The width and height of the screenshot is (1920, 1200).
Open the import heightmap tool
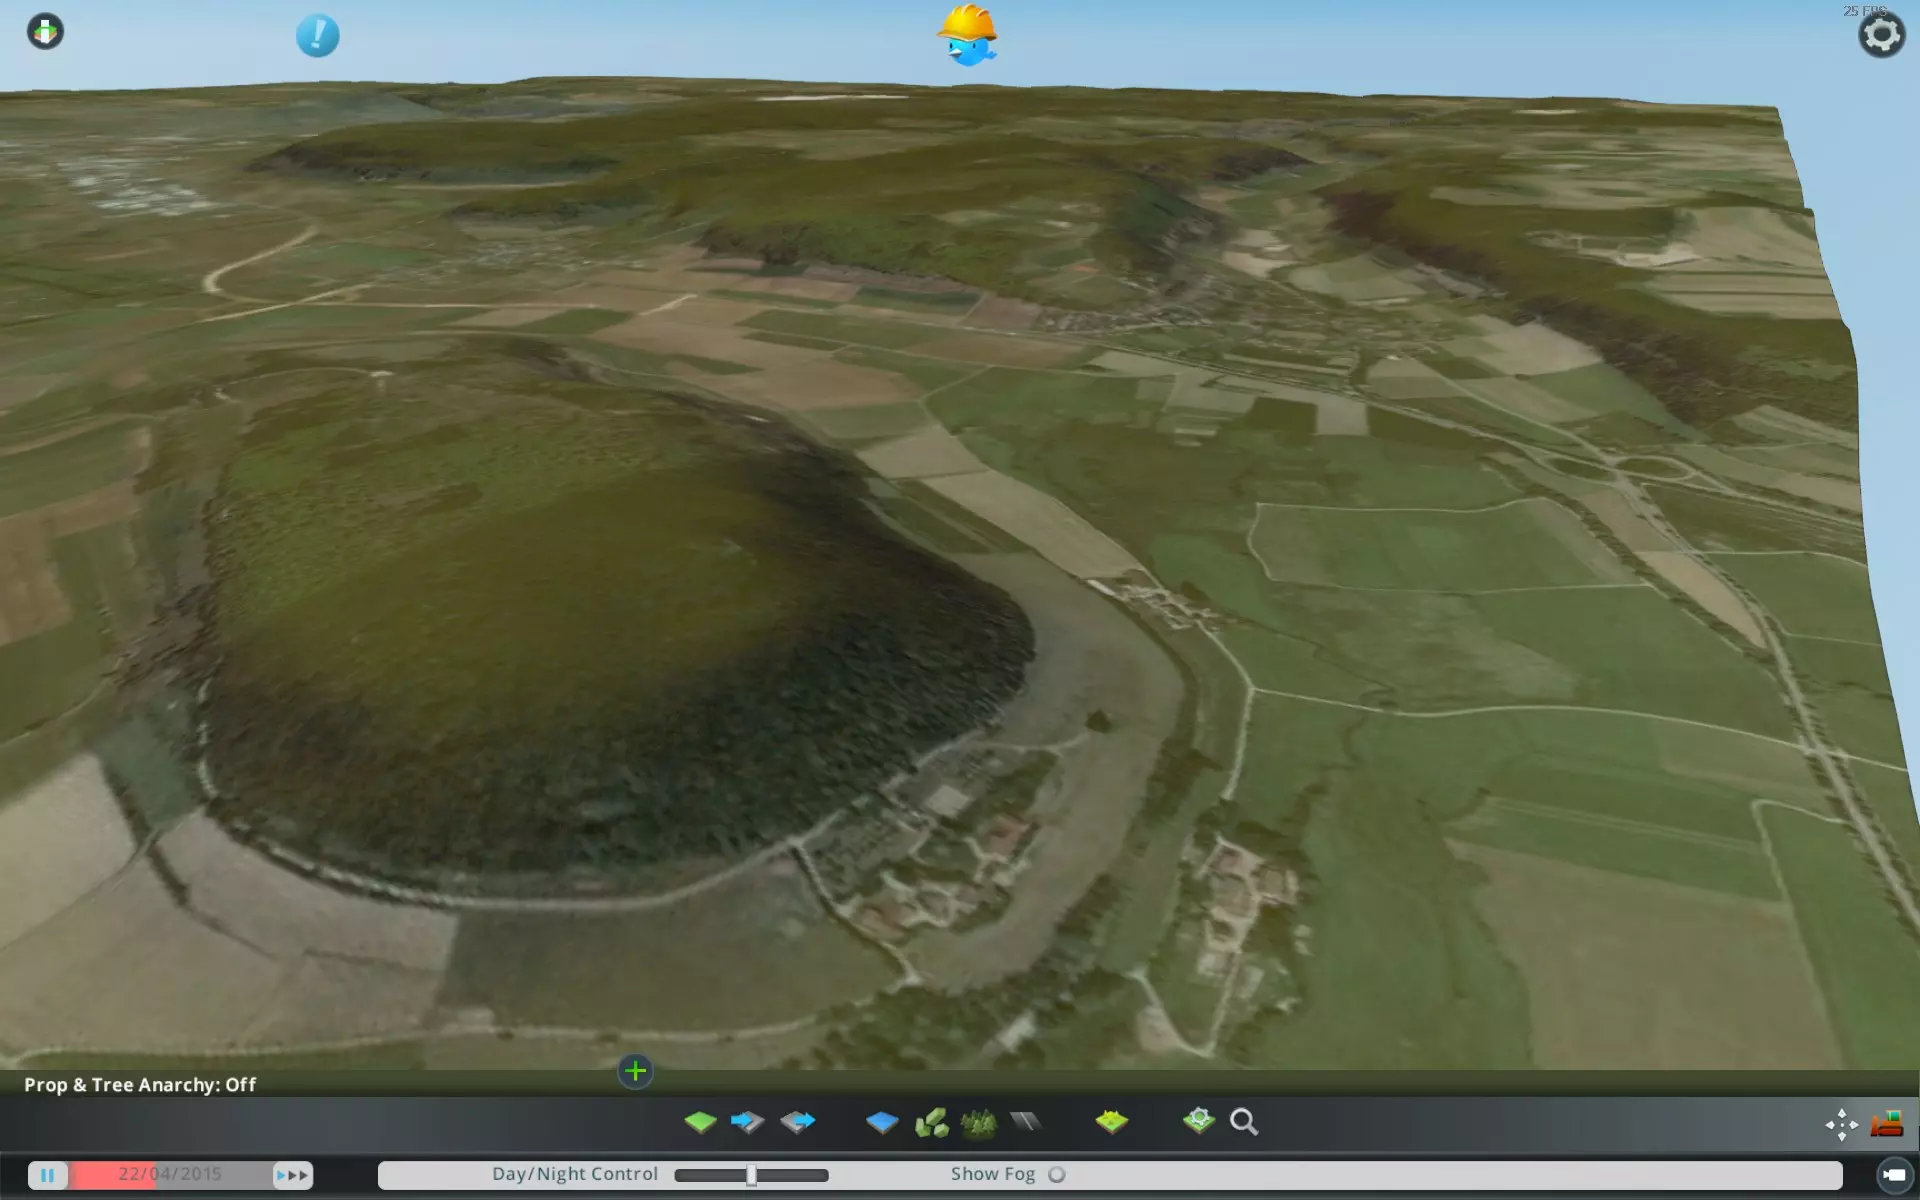[x=747, y=1122]
